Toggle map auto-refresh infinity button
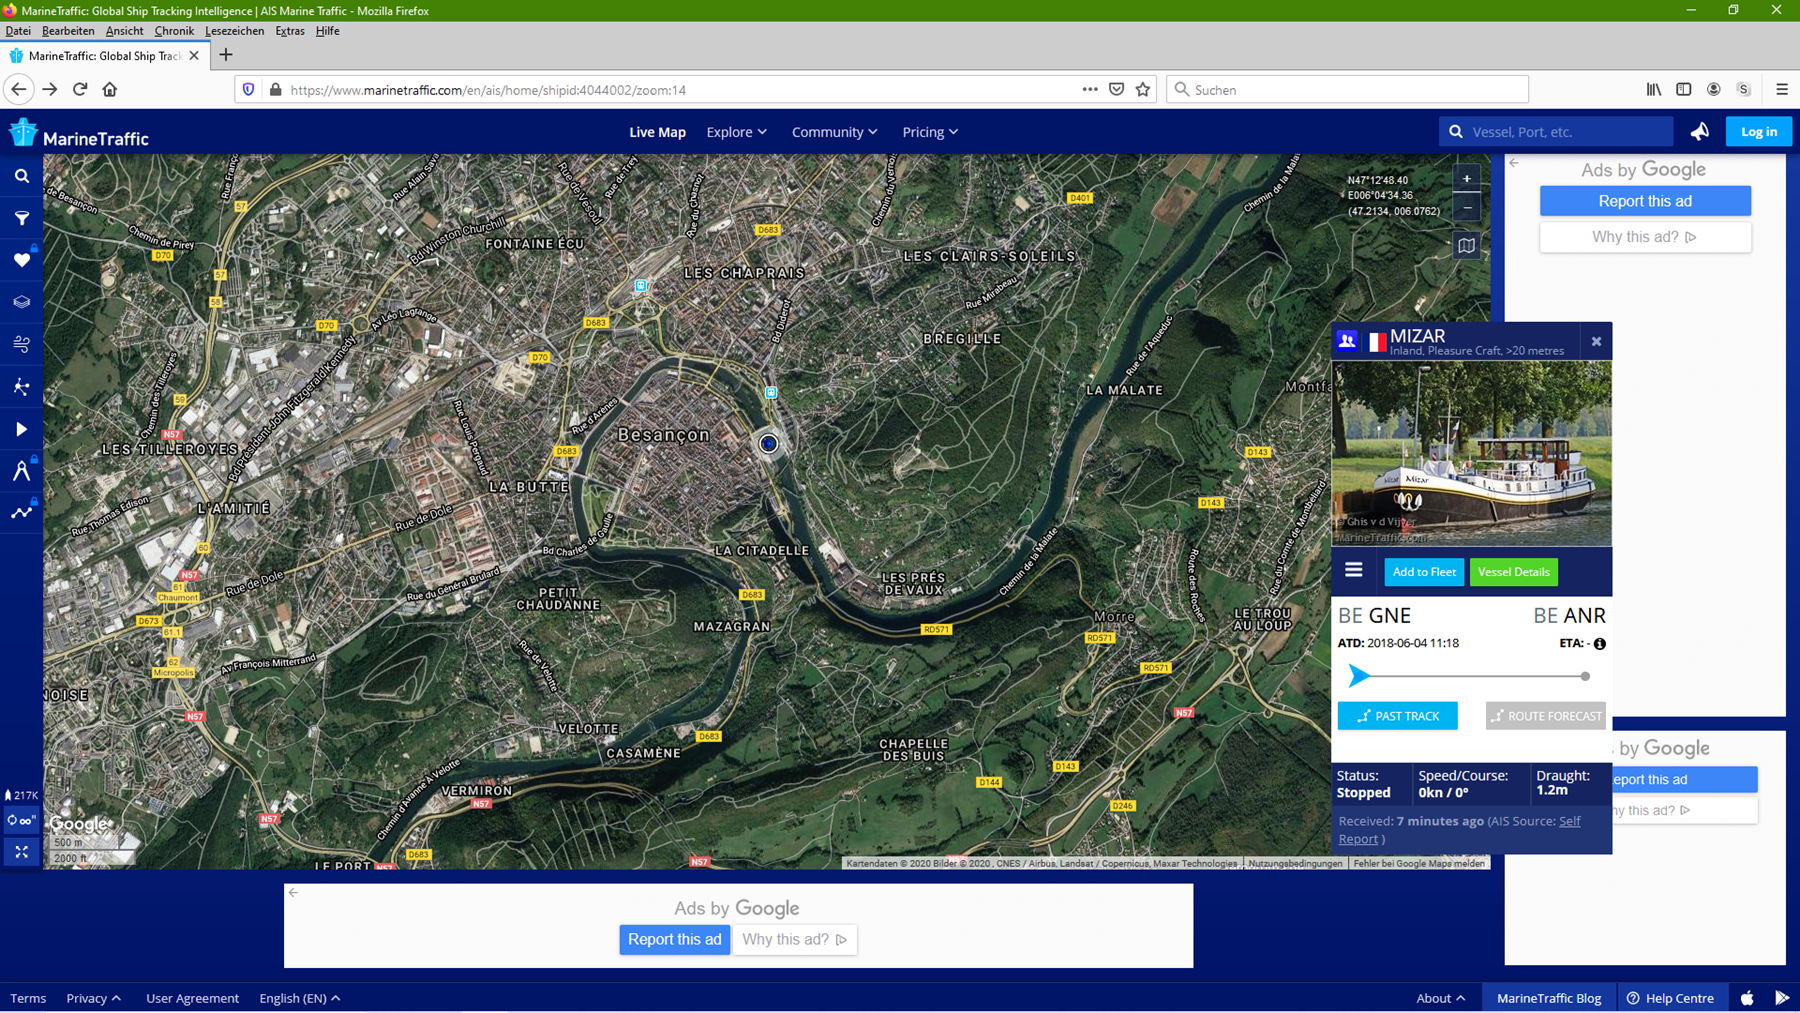This screenshot has width=1800, height=1013. point(21,820)
